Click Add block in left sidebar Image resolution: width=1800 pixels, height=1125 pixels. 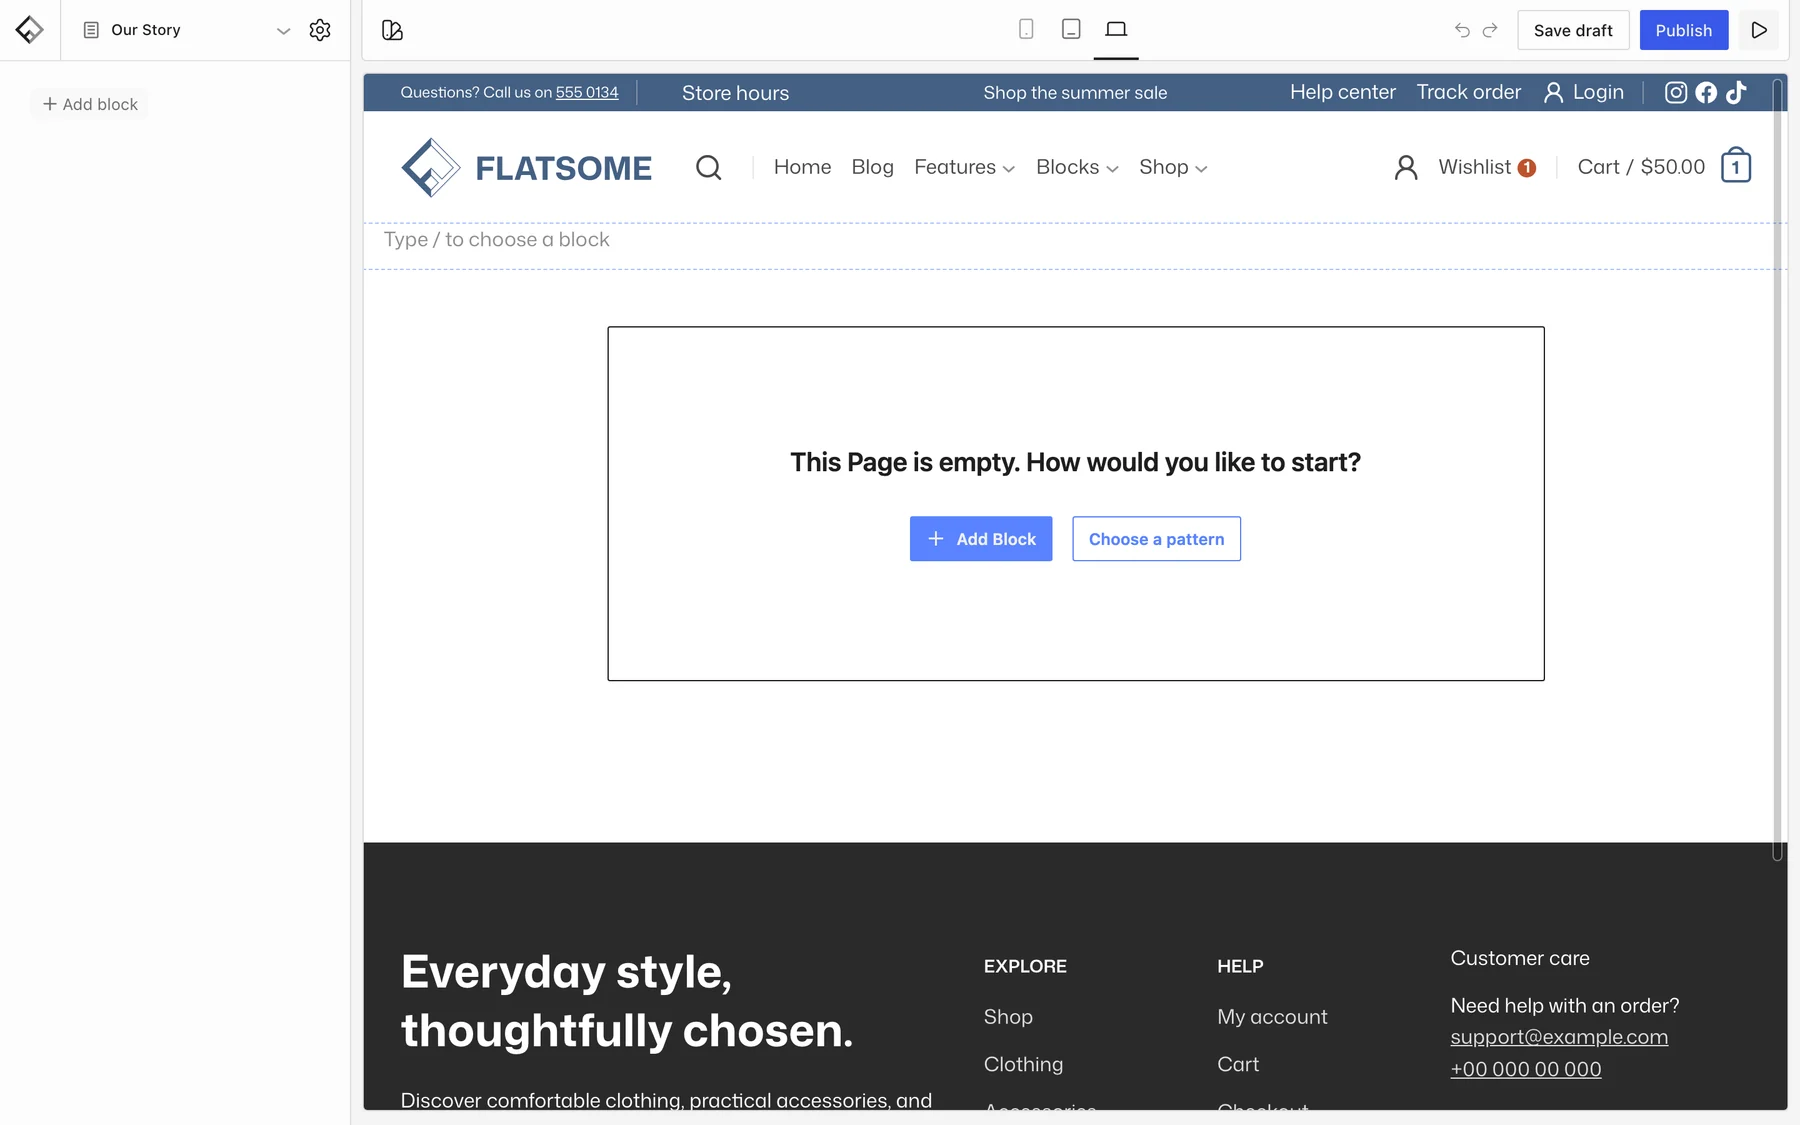90,104
